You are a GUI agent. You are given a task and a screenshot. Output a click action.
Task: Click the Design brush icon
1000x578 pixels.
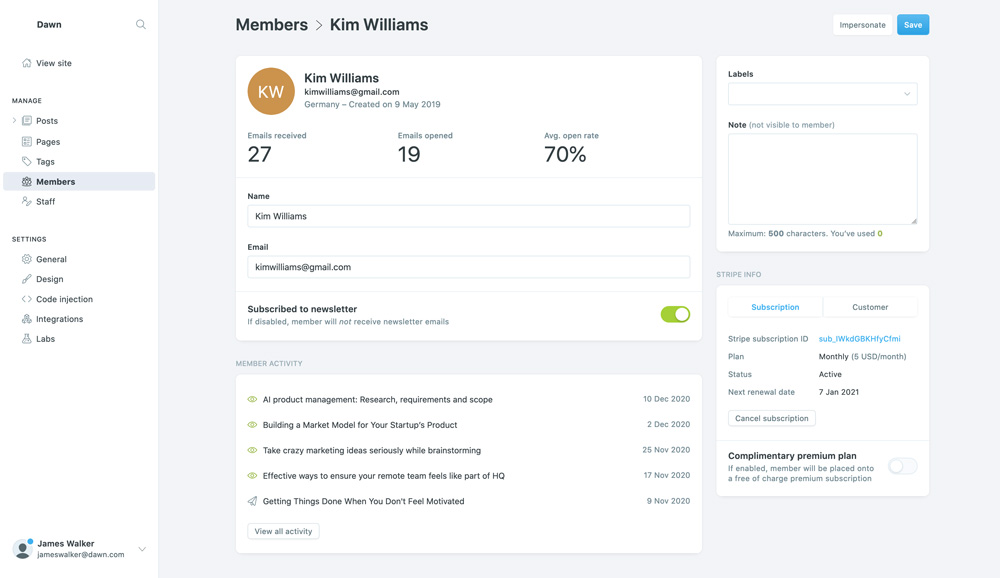pos(27,279)
